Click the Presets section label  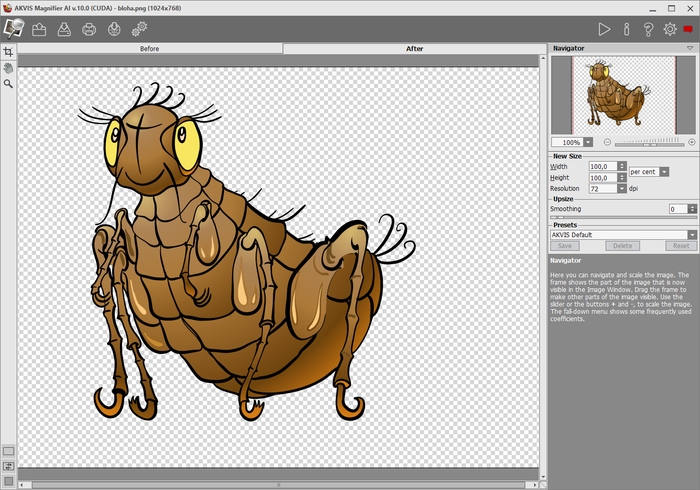(565, 225)
